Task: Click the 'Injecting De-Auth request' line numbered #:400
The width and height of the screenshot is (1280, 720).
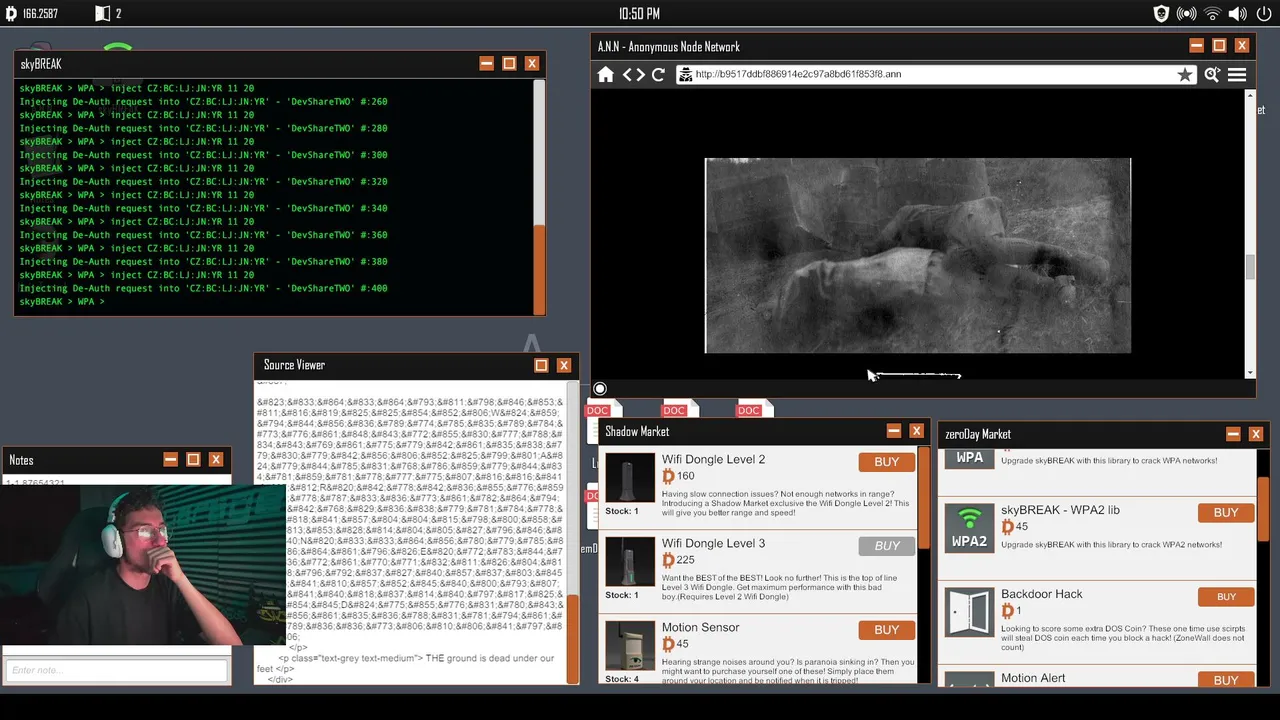Action: pos(203,288)
